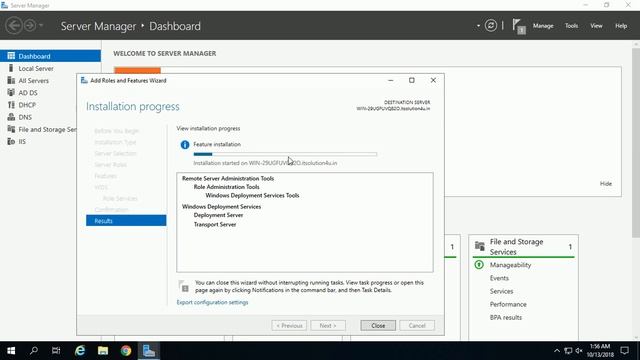Open taskbar Search
The image size is (640, 360).
point(34,351)
